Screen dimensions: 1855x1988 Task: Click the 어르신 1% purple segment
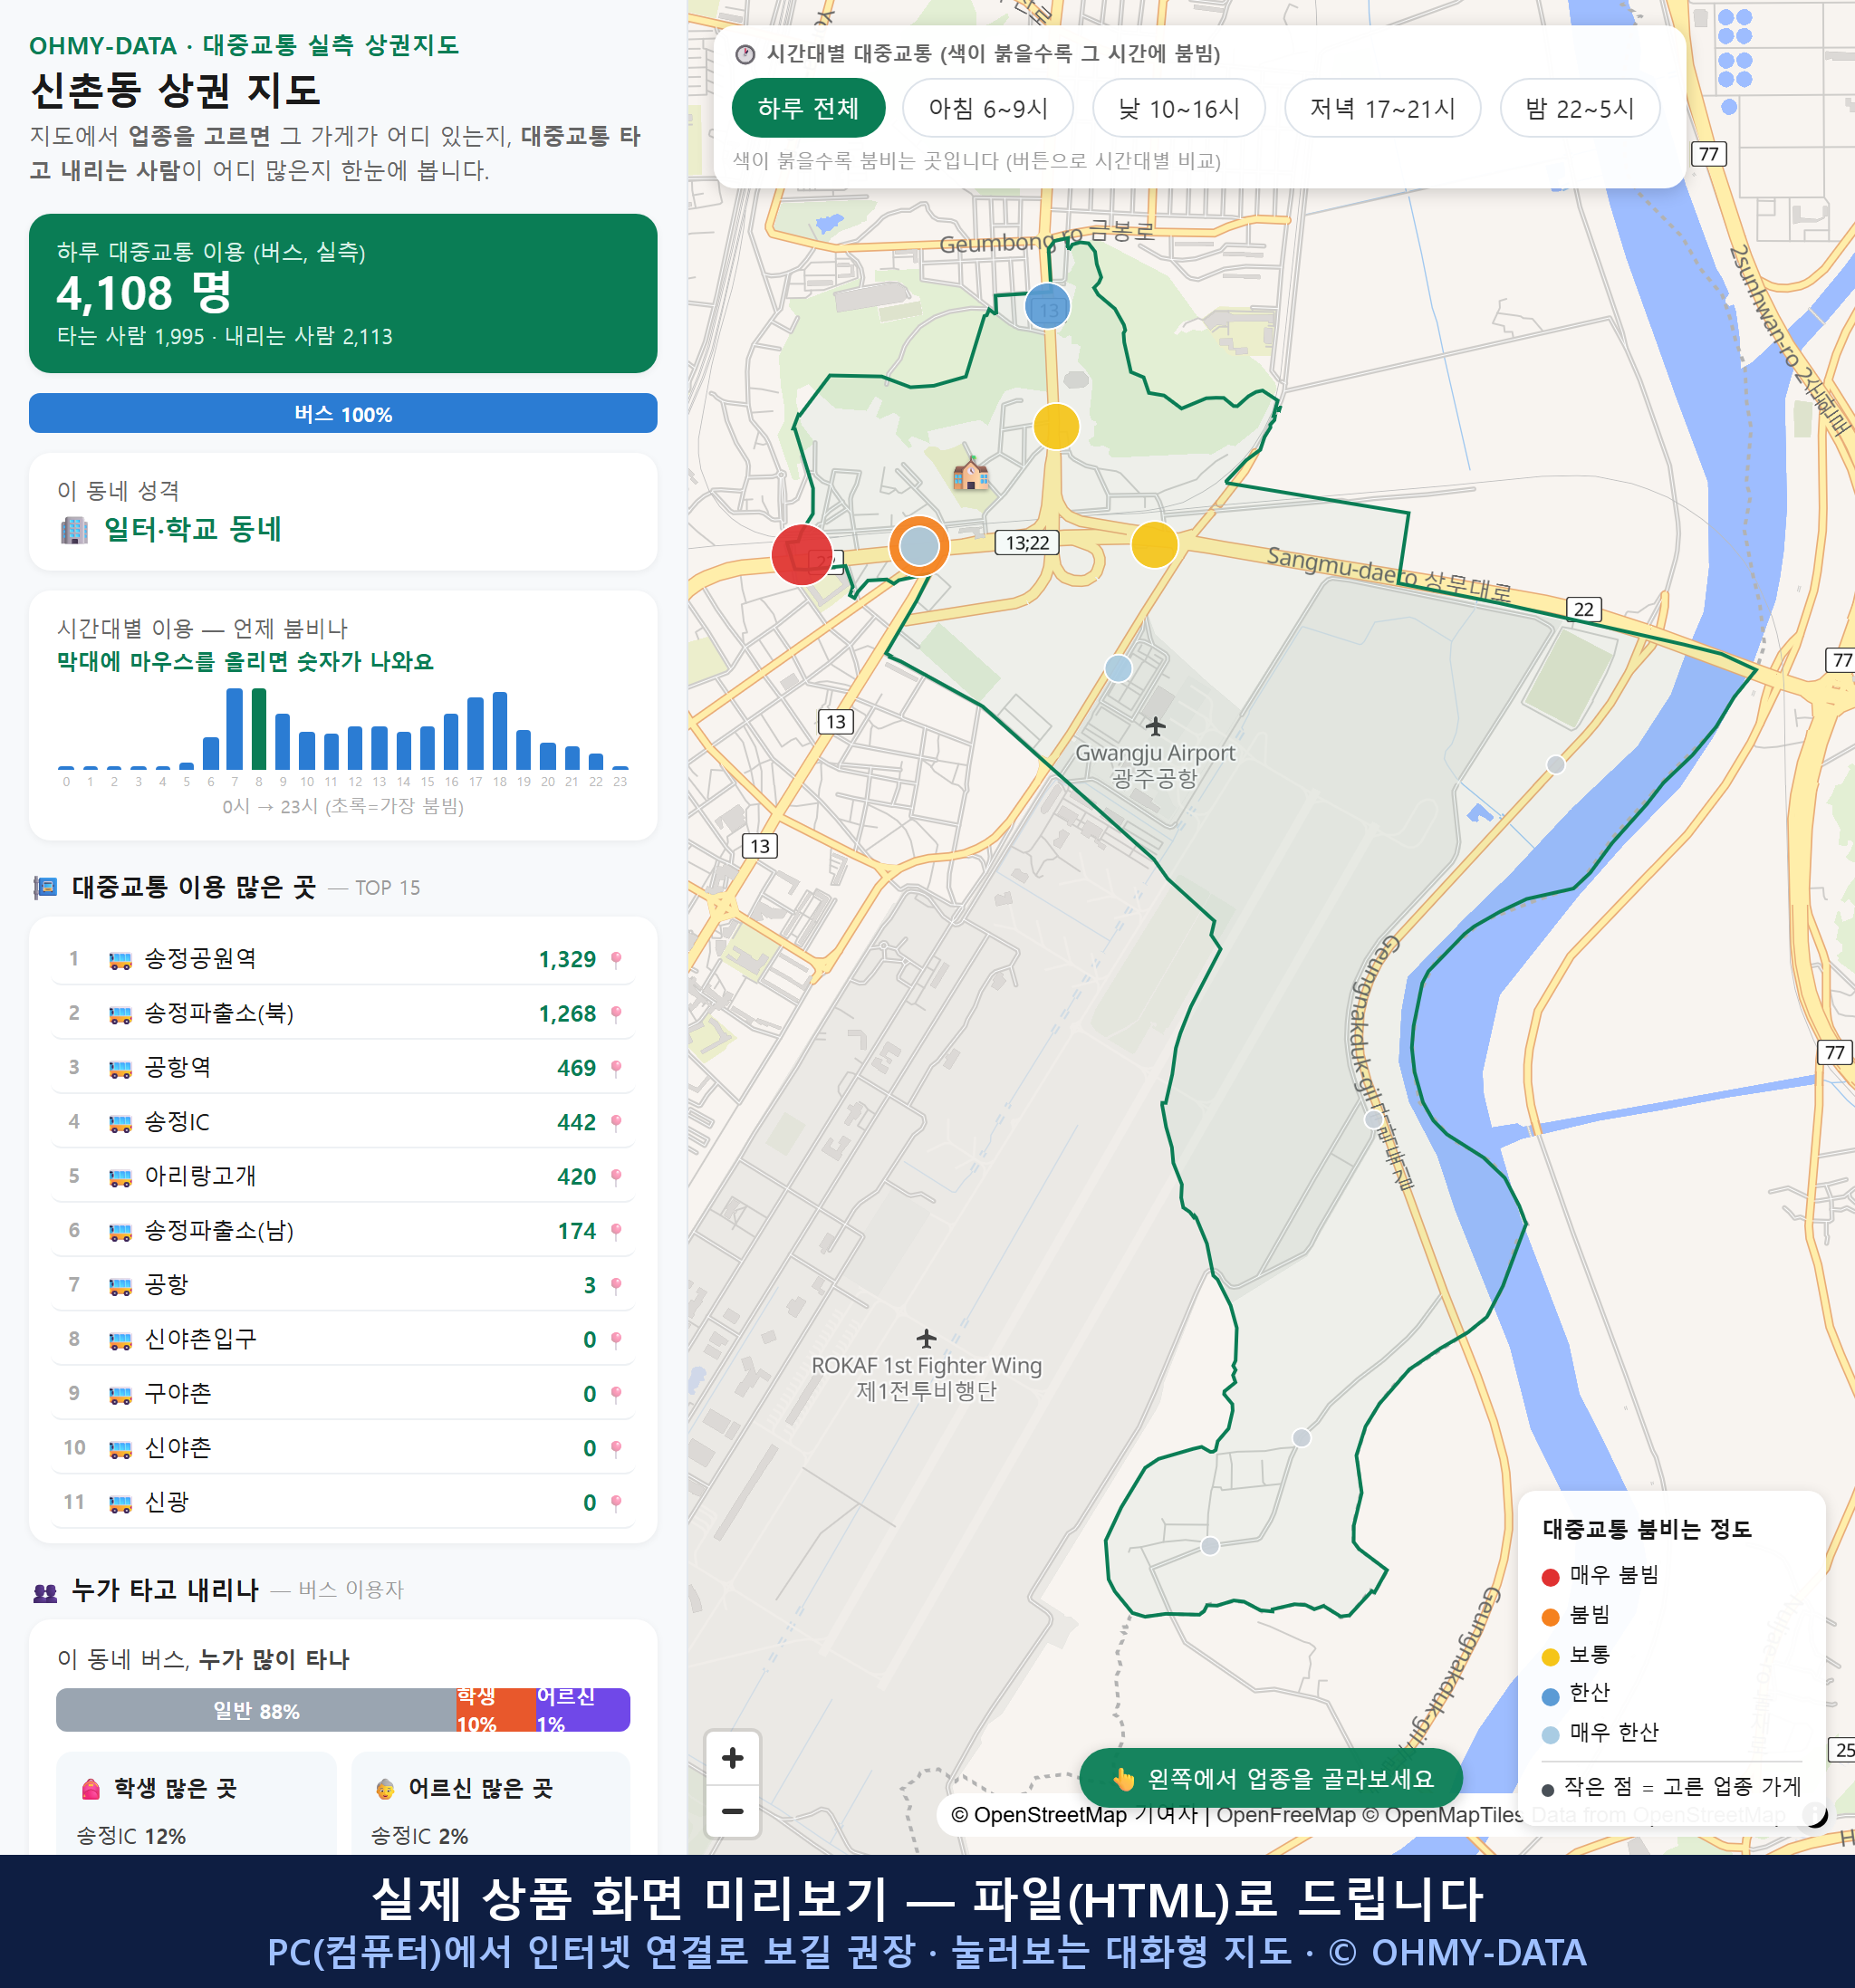583,1710
